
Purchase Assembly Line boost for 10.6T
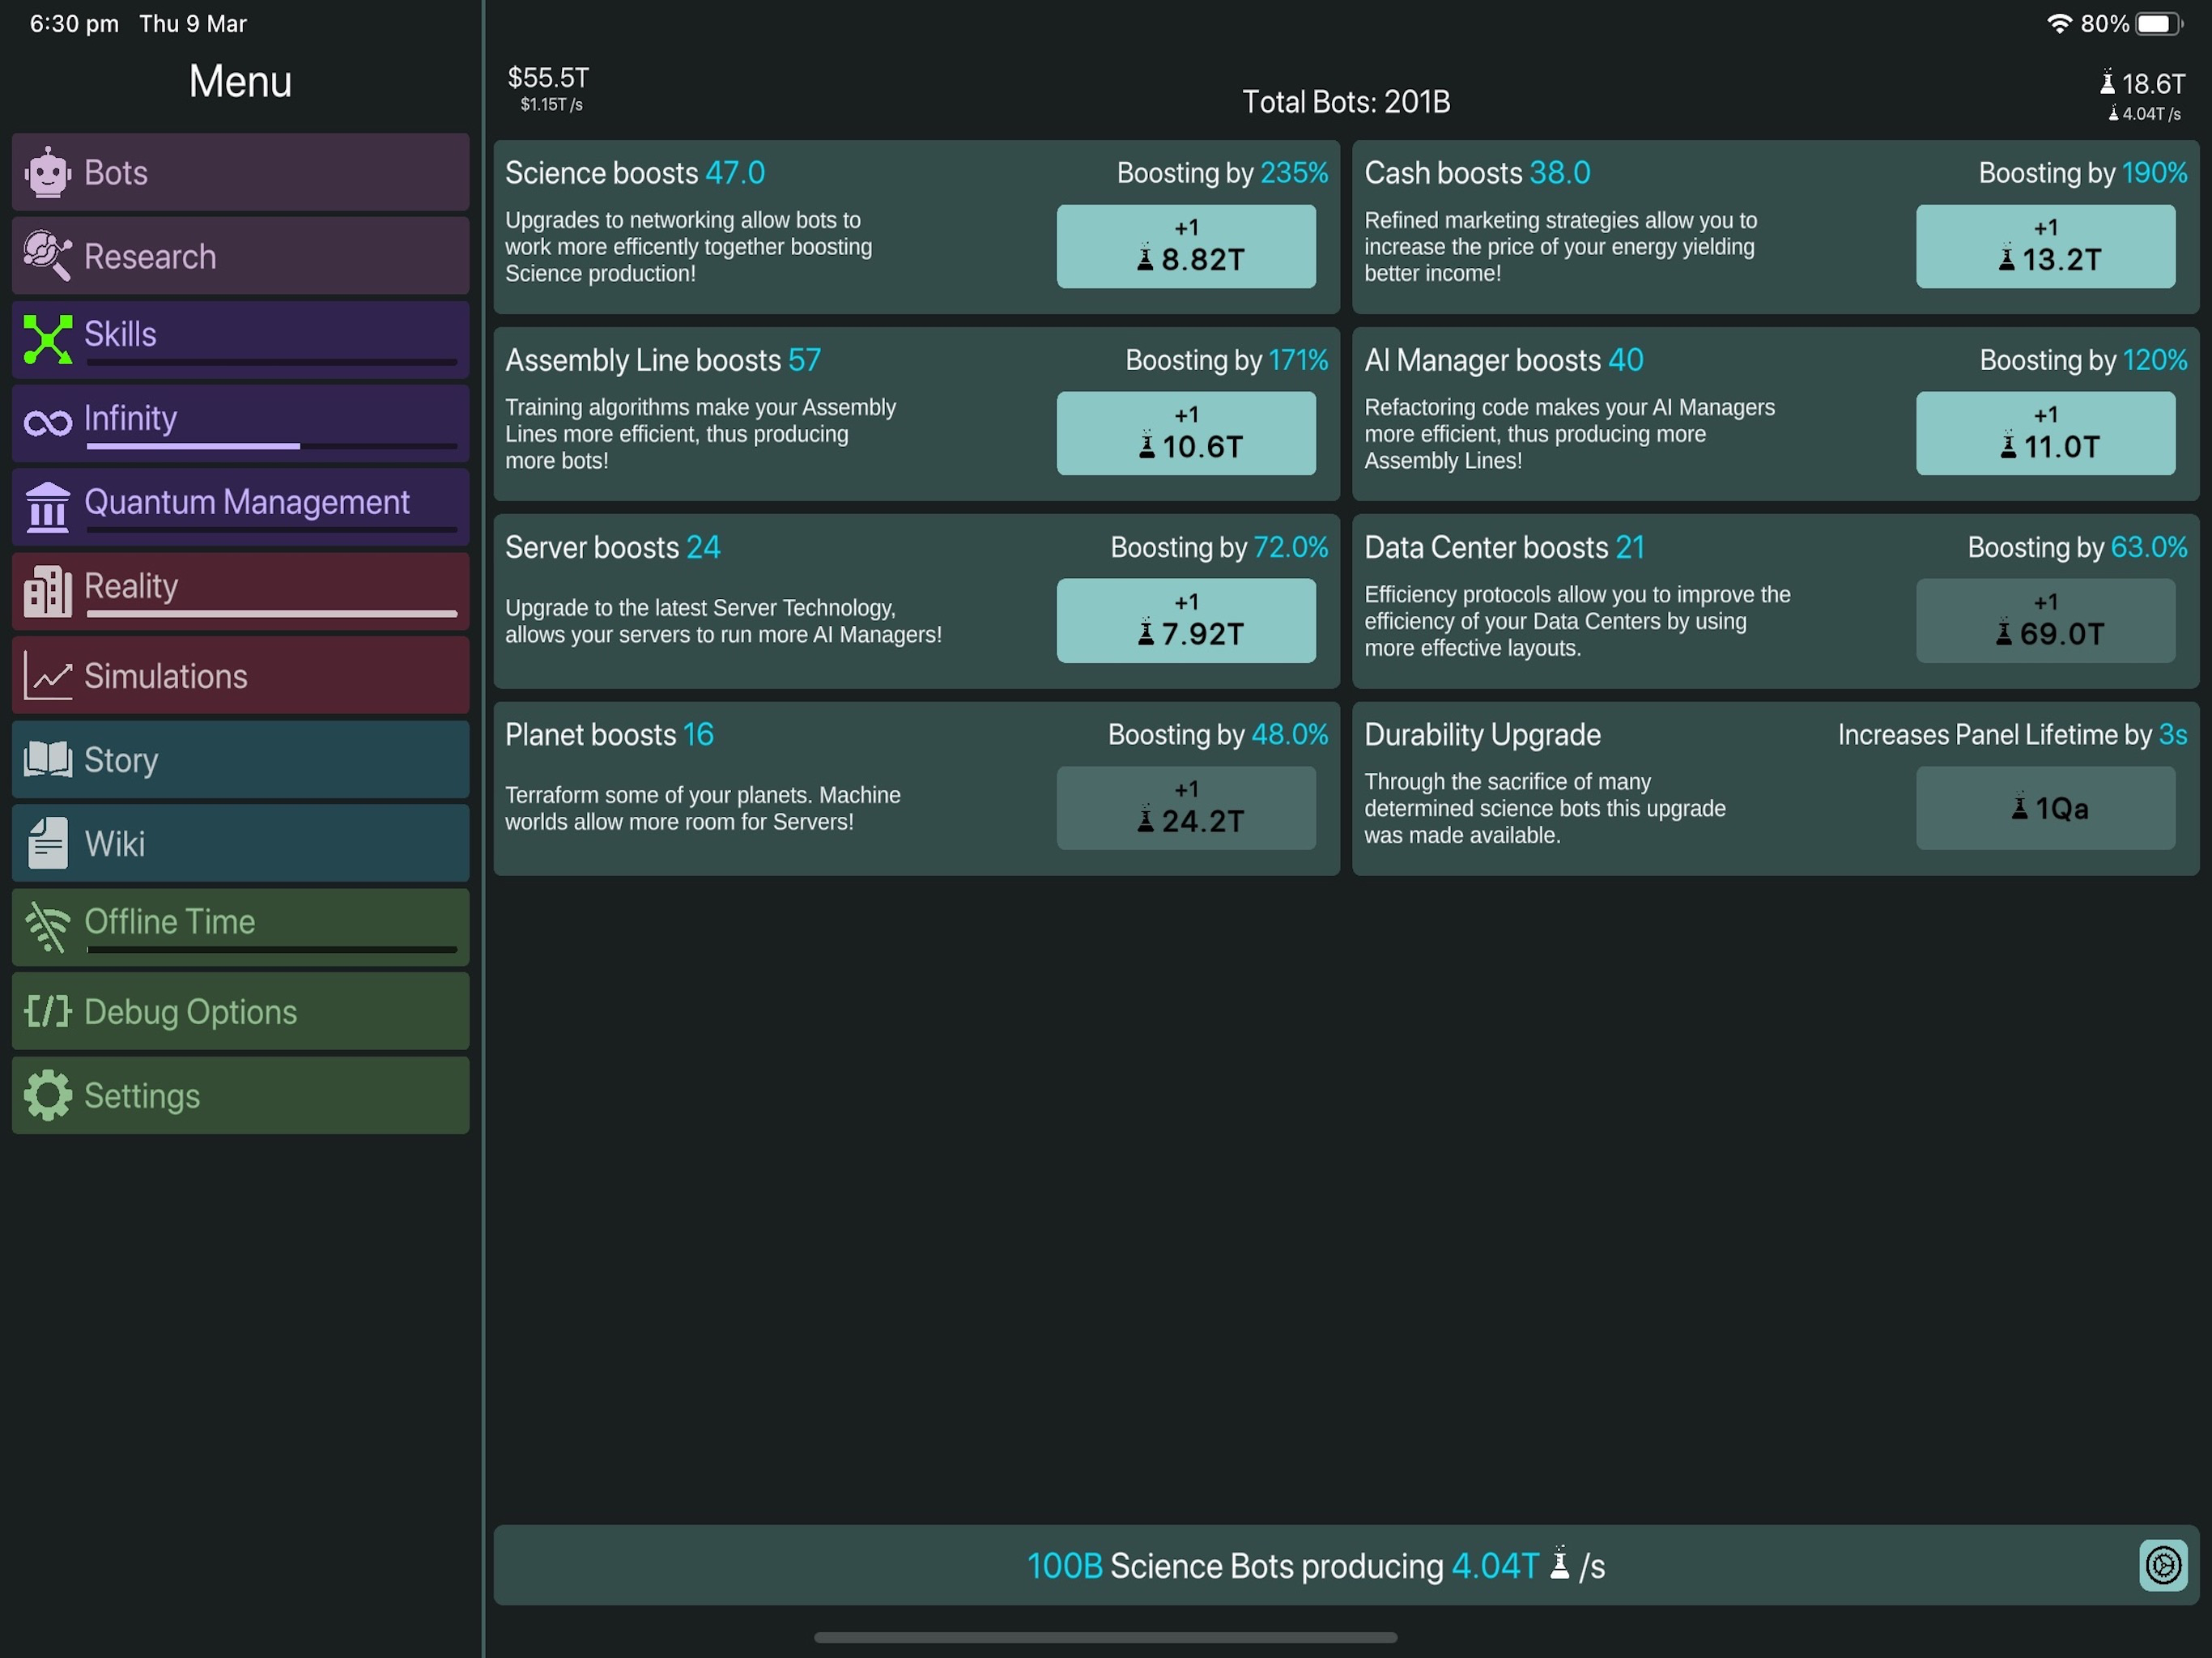point(1186,433)
